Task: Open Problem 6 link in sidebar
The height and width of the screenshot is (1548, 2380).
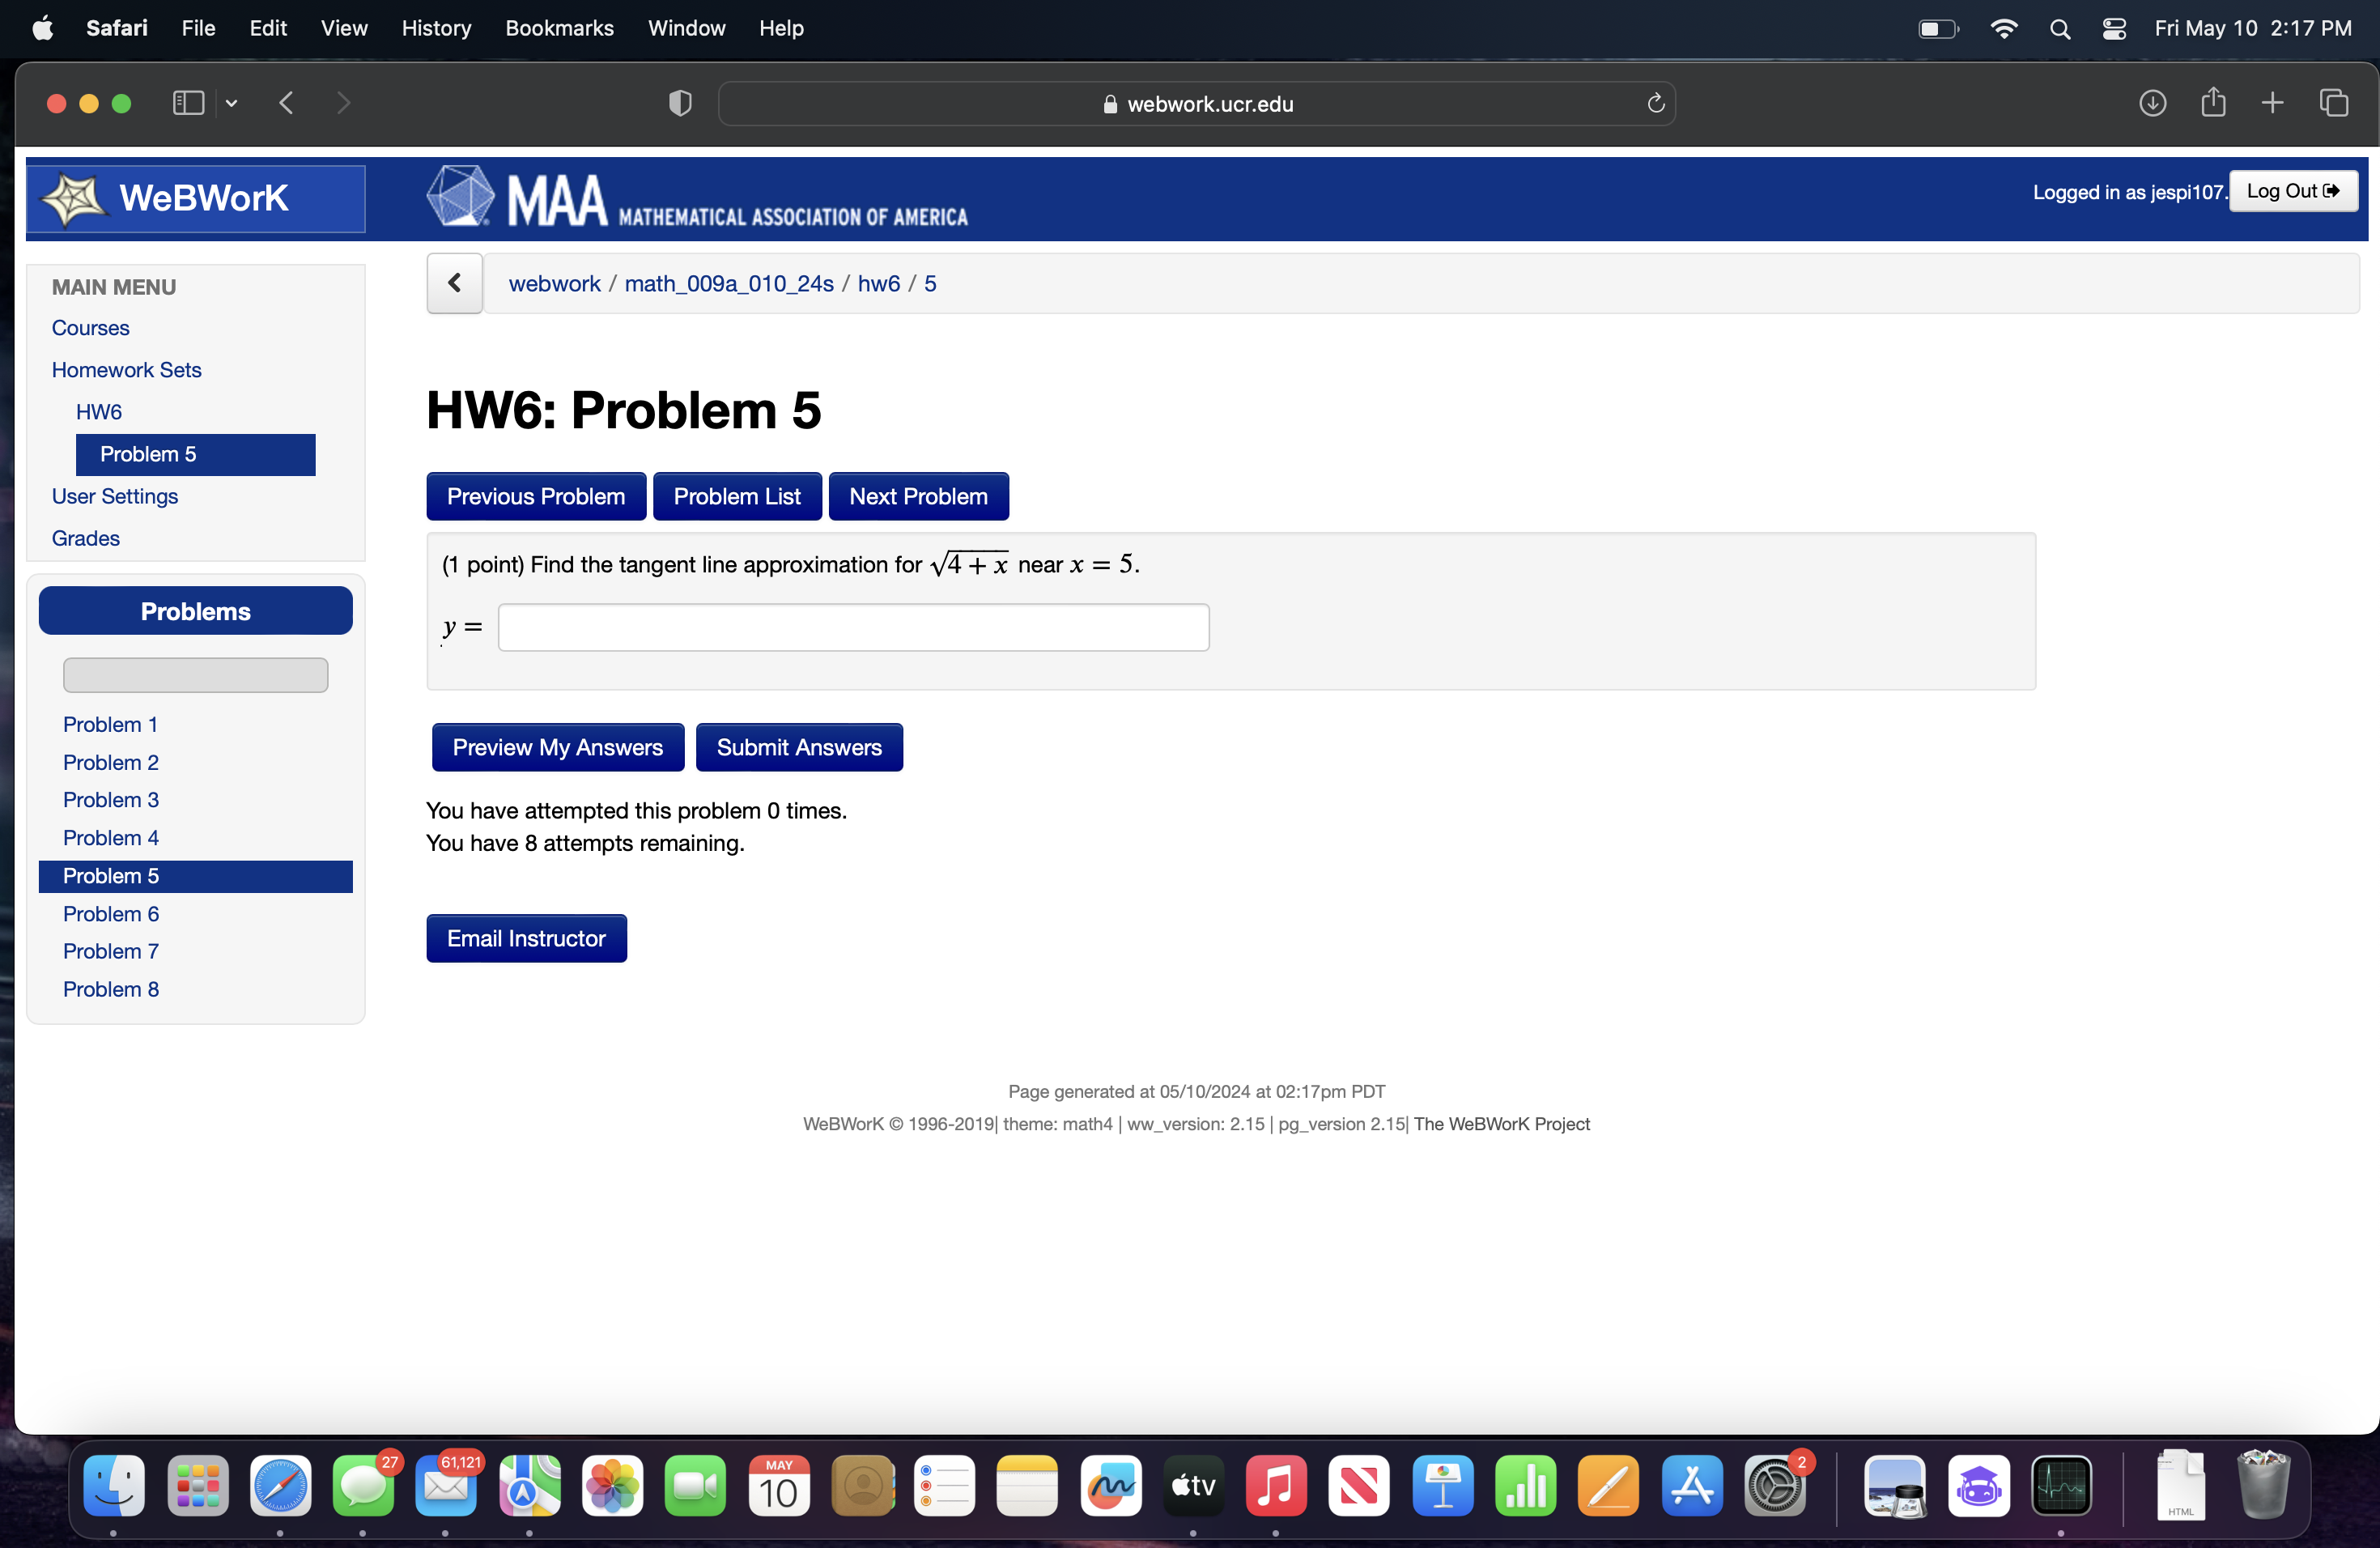Action: [x=110, y=913]
